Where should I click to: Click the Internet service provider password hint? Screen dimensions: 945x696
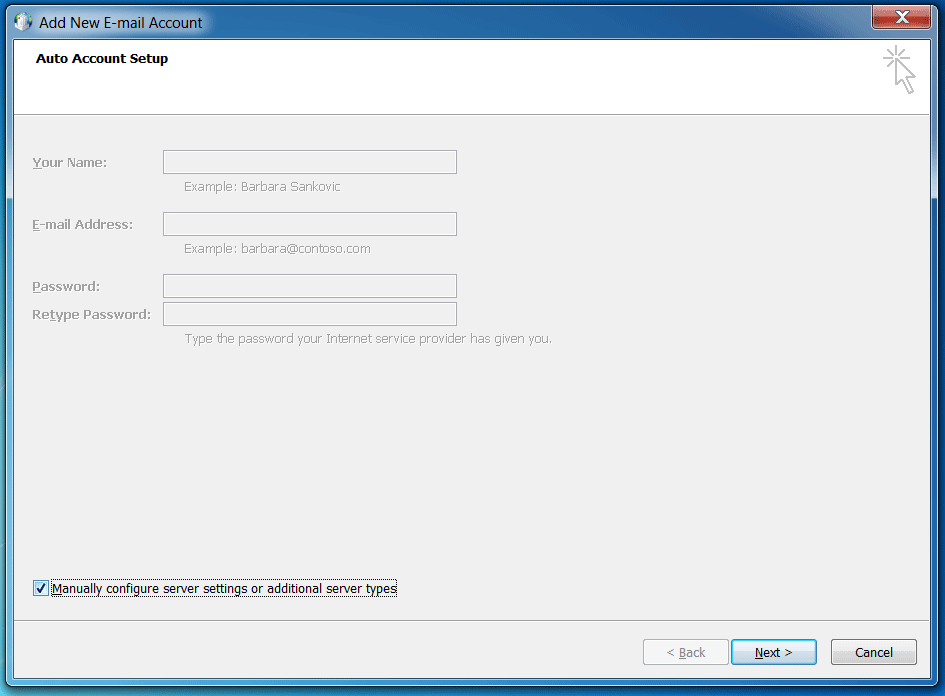click(368, 339)
